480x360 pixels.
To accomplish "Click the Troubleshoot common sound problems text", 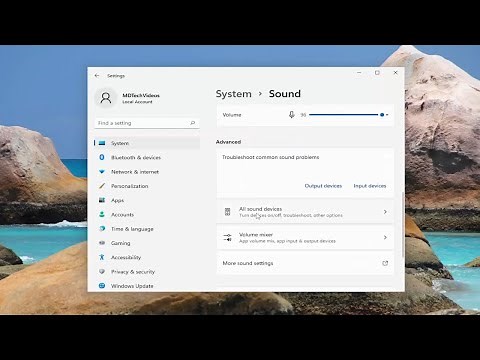I will (271, 157).
